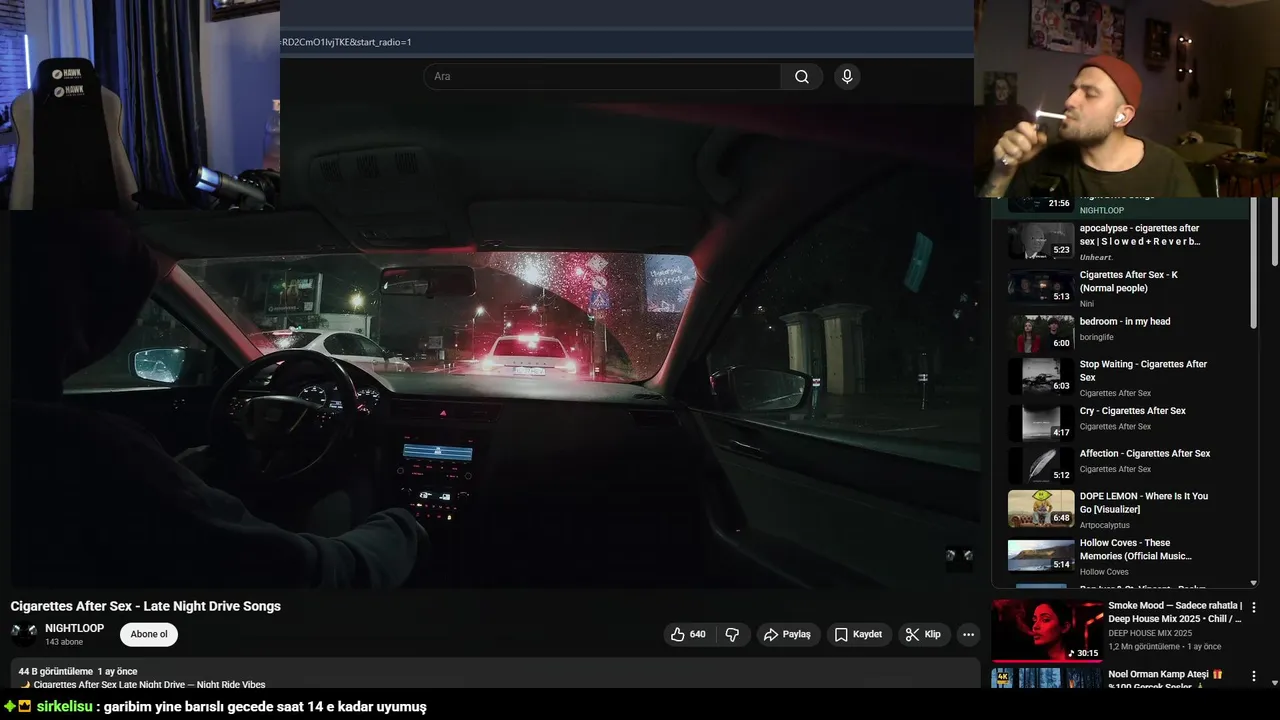The image size is (1280, 720).
Task: Open Affection - Cigarettes After Sex title
Action: click(x=1145, y=454)
